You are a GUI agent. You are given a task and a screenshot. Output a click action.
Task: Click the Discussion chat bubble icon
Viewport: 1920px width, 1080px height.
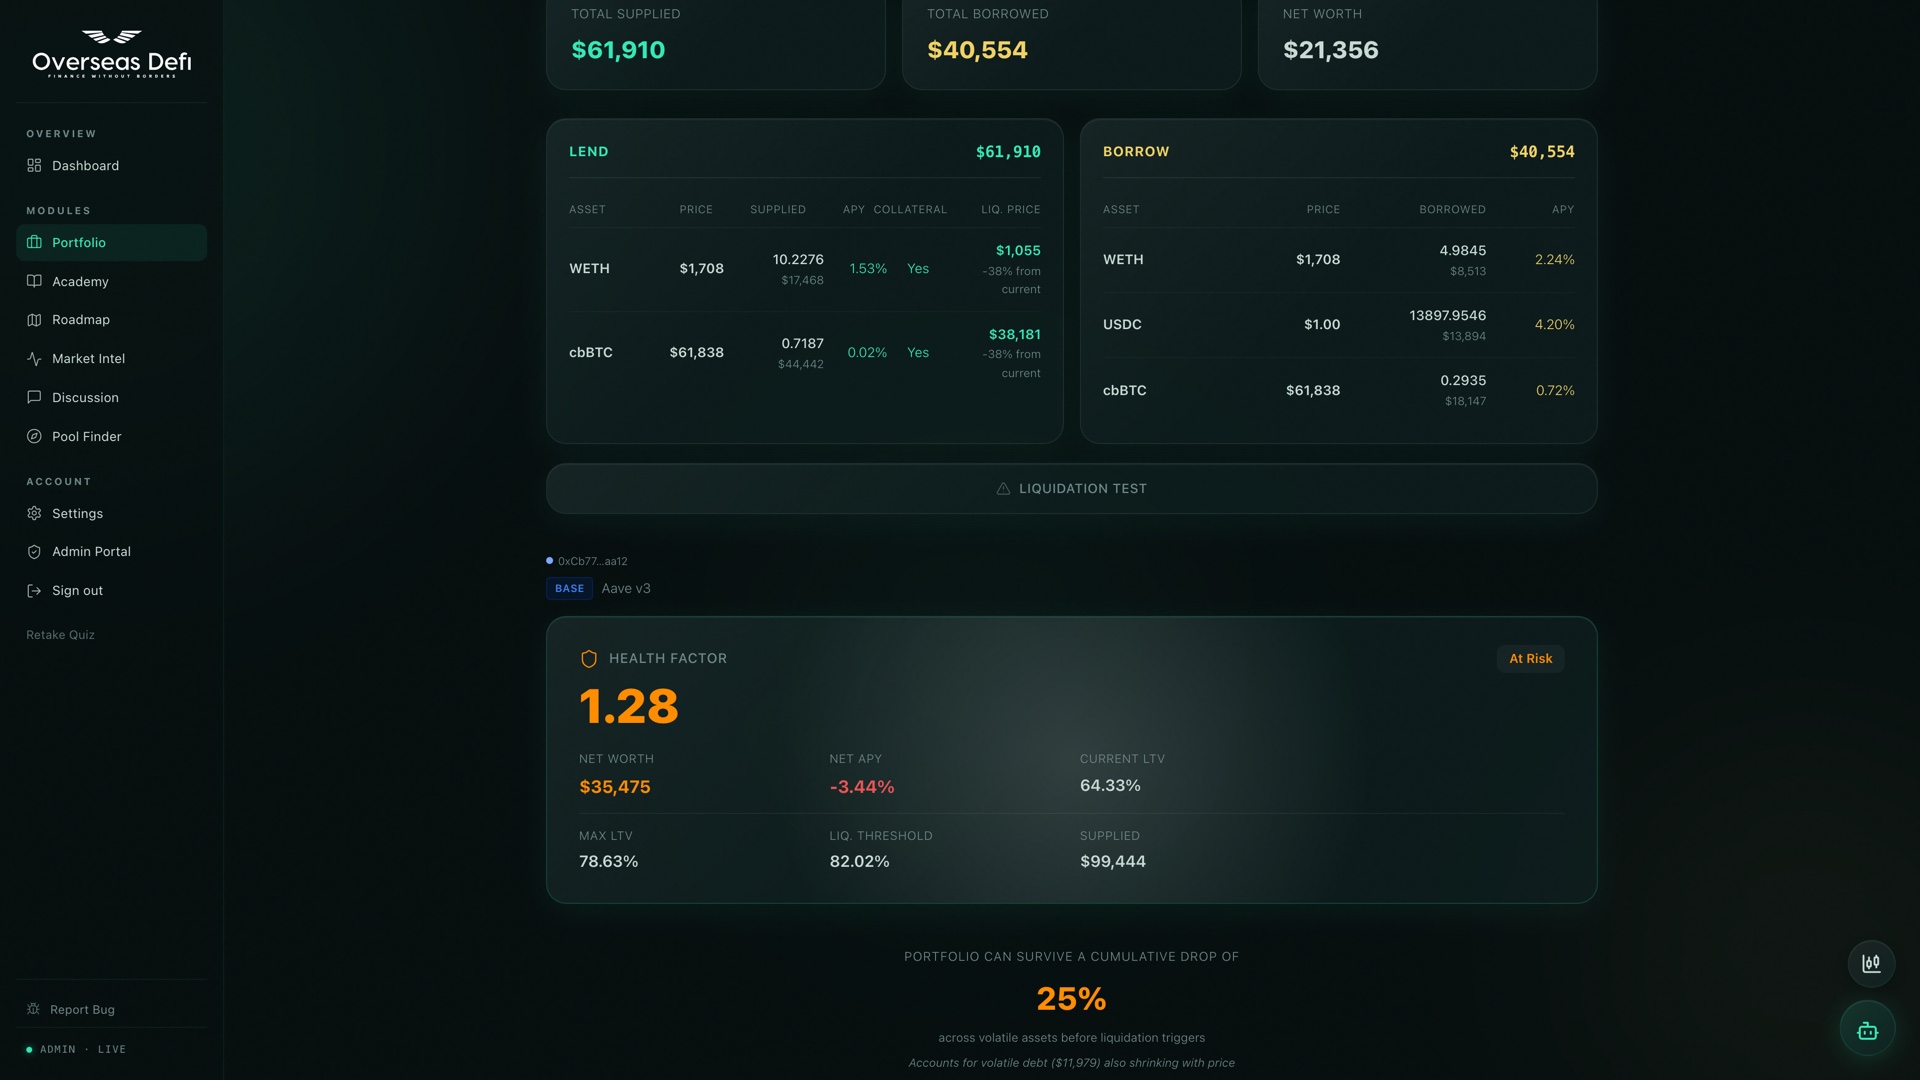point(34,398)
